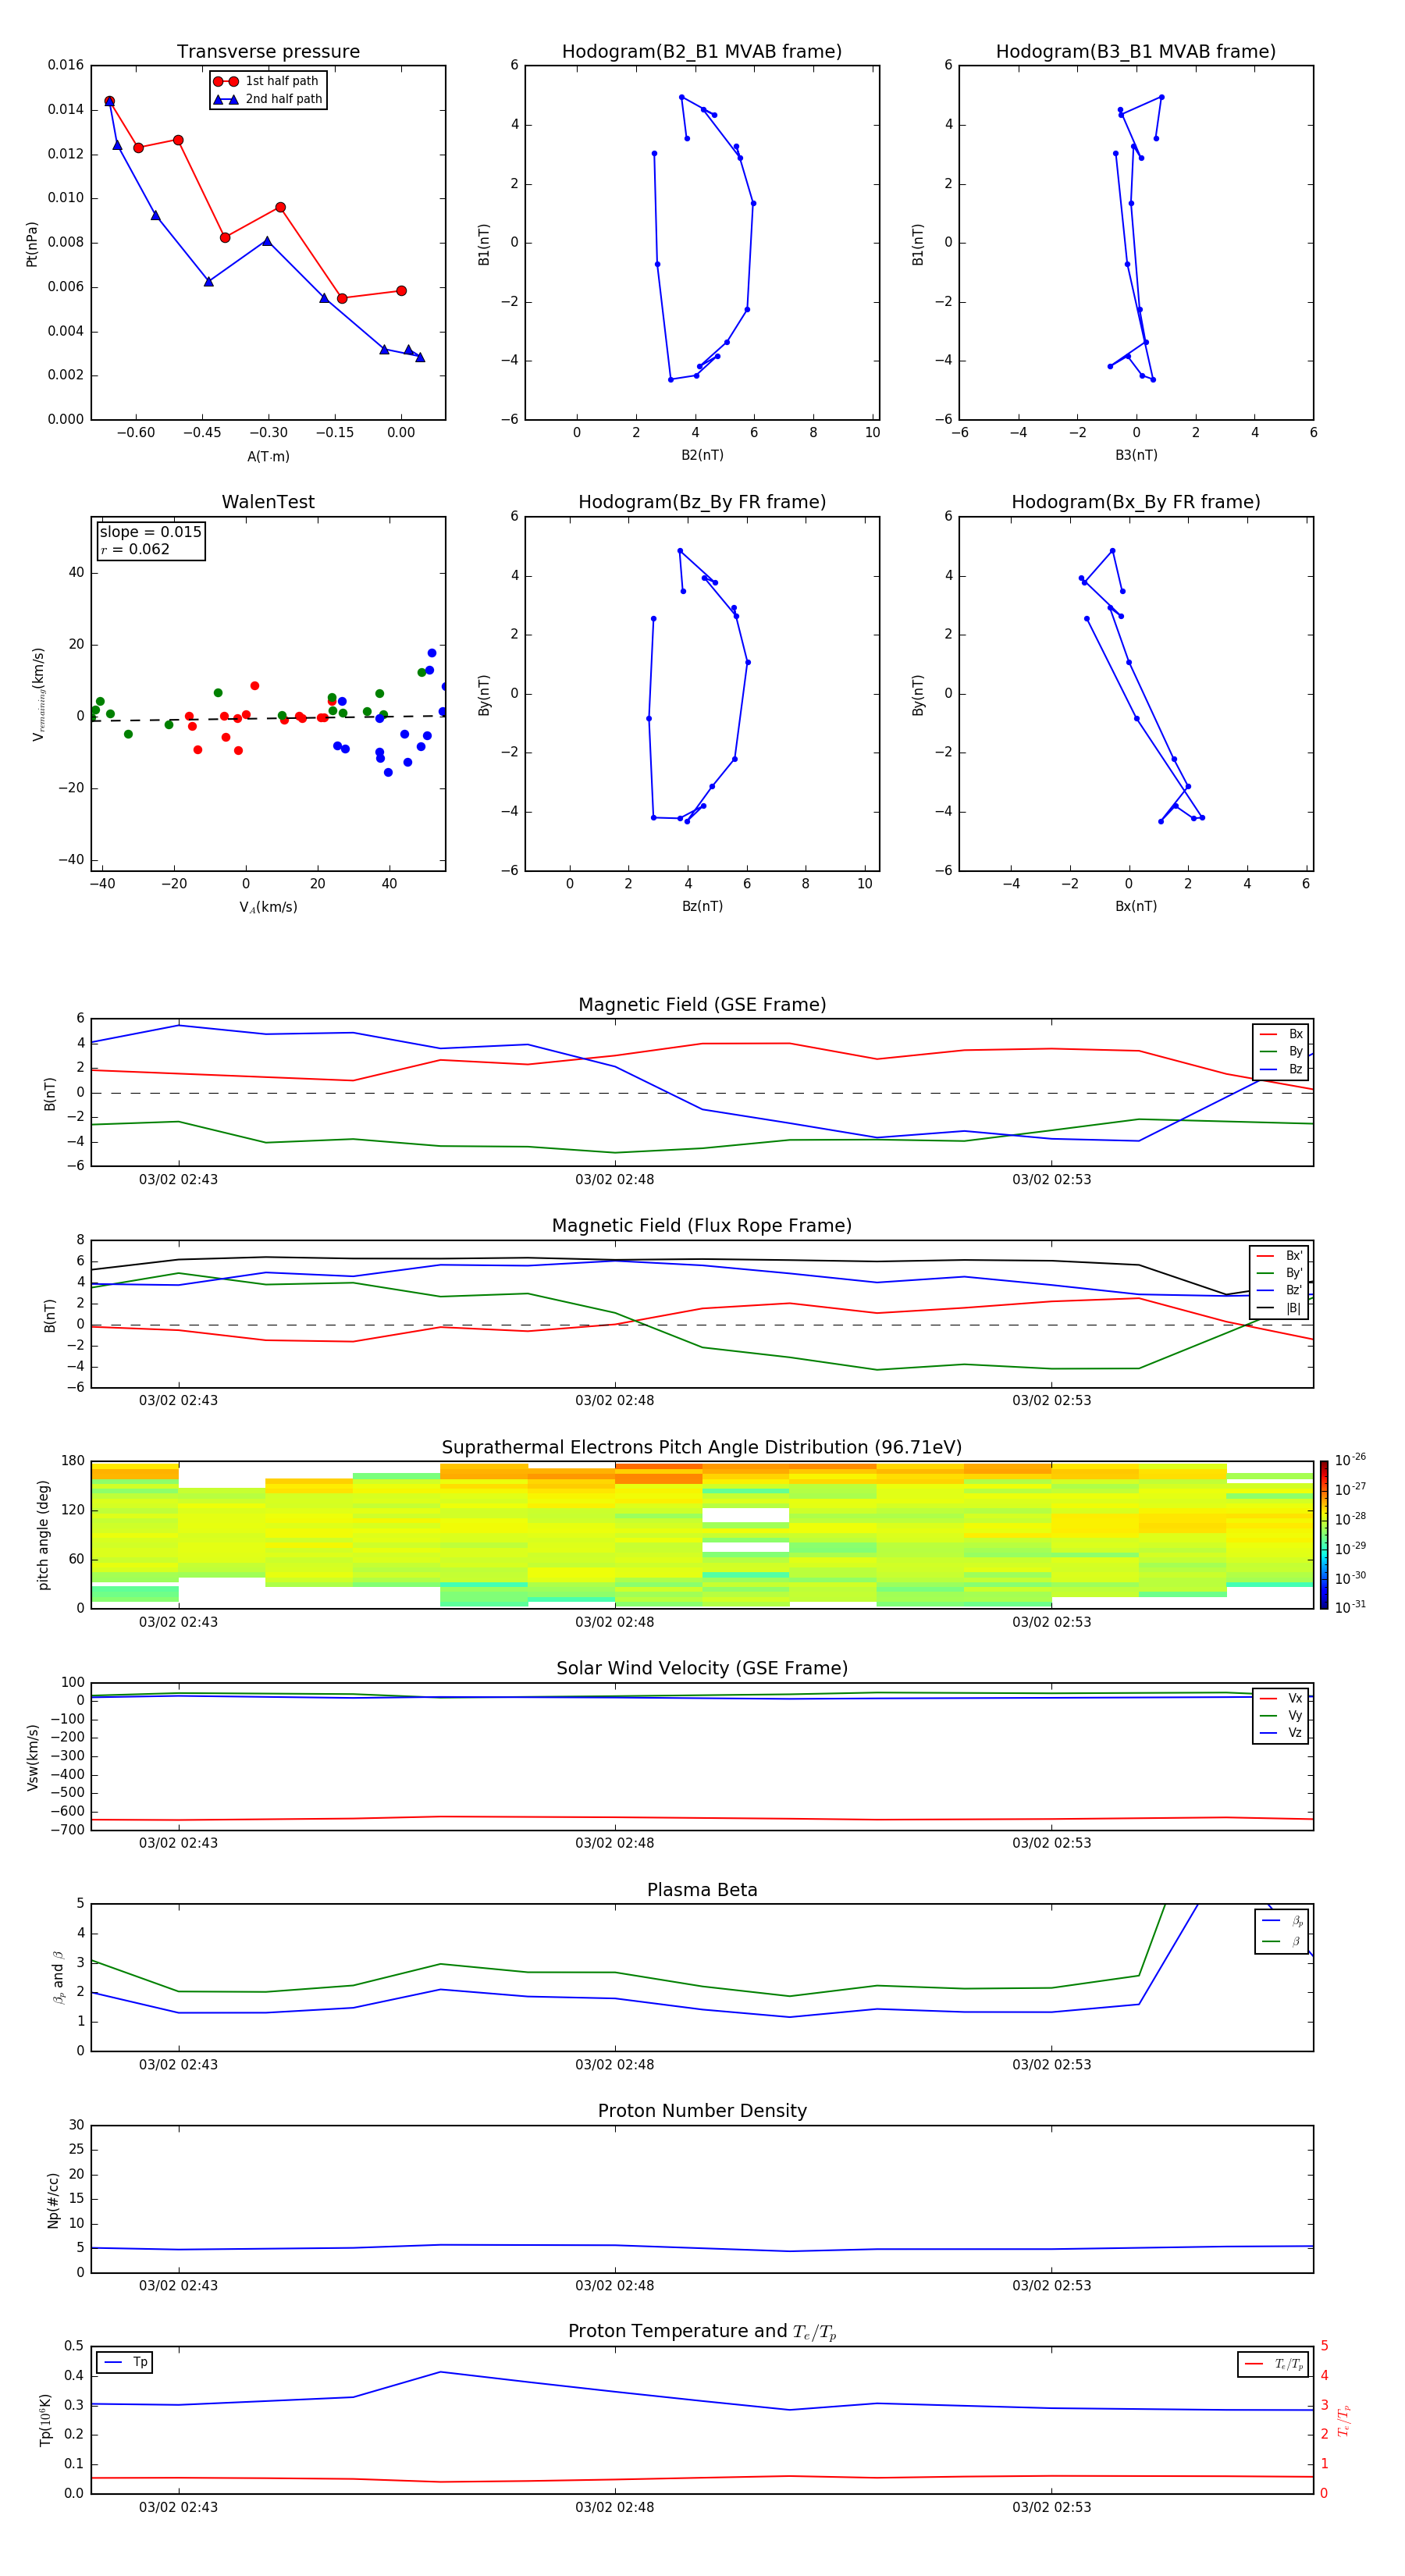Screen dimensions: 1405x2576
Task: Click the pitch angle colorbar scale
Action: pyautogui.click(x=1323, y=1535)
